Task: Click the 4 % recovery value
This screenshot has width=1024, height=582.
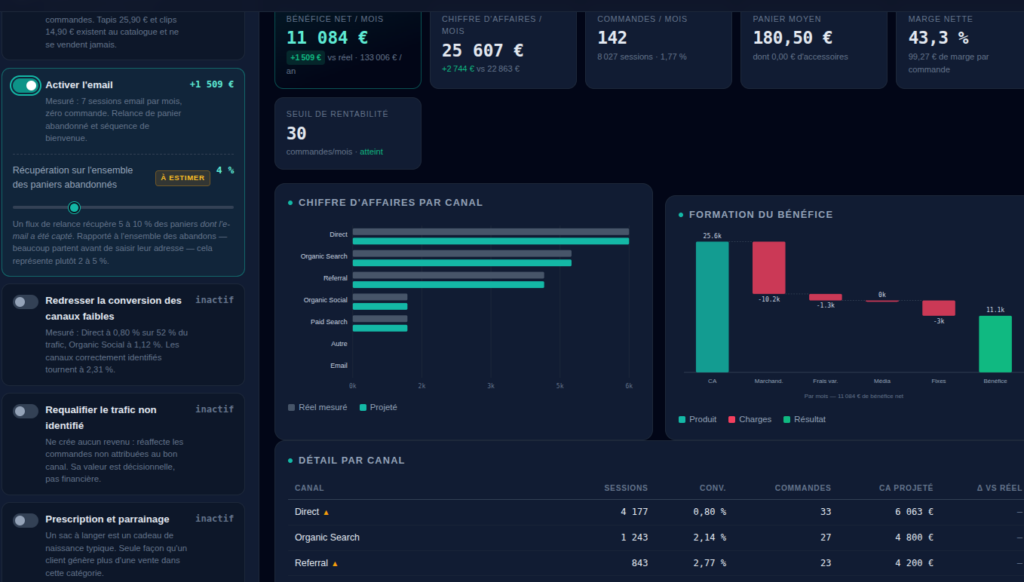Action: [x=225, y=170]
